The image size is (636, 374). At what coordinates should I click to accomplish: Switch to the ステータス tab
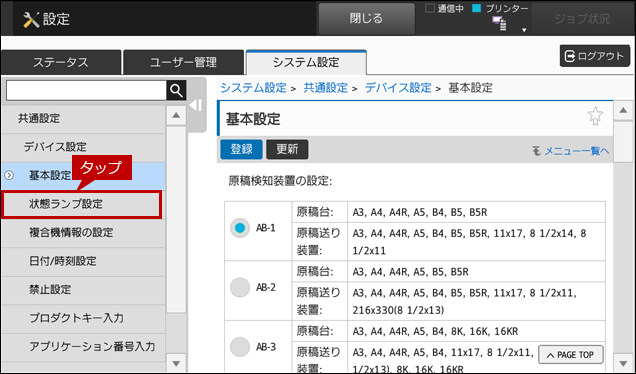pyautogui.click(x=61, y=62)
